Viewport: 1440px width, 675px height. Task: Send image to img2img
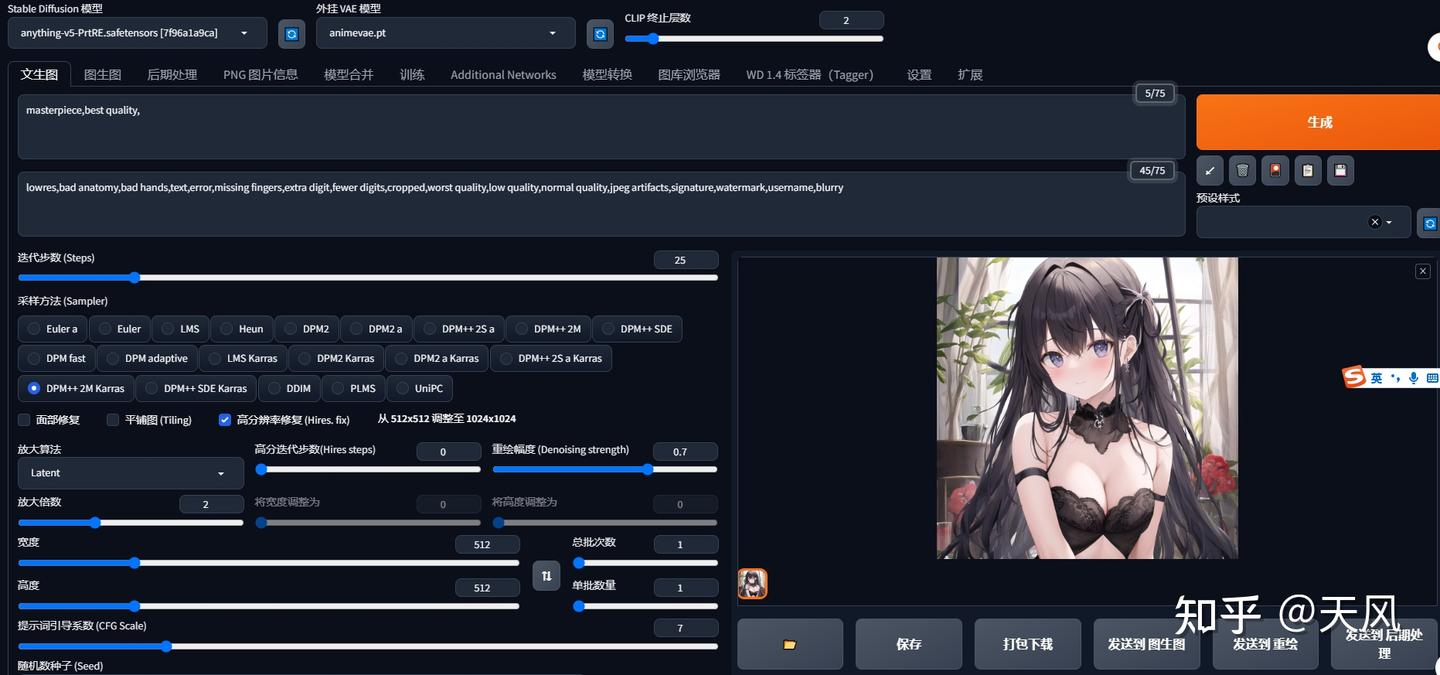[1146, 644]
